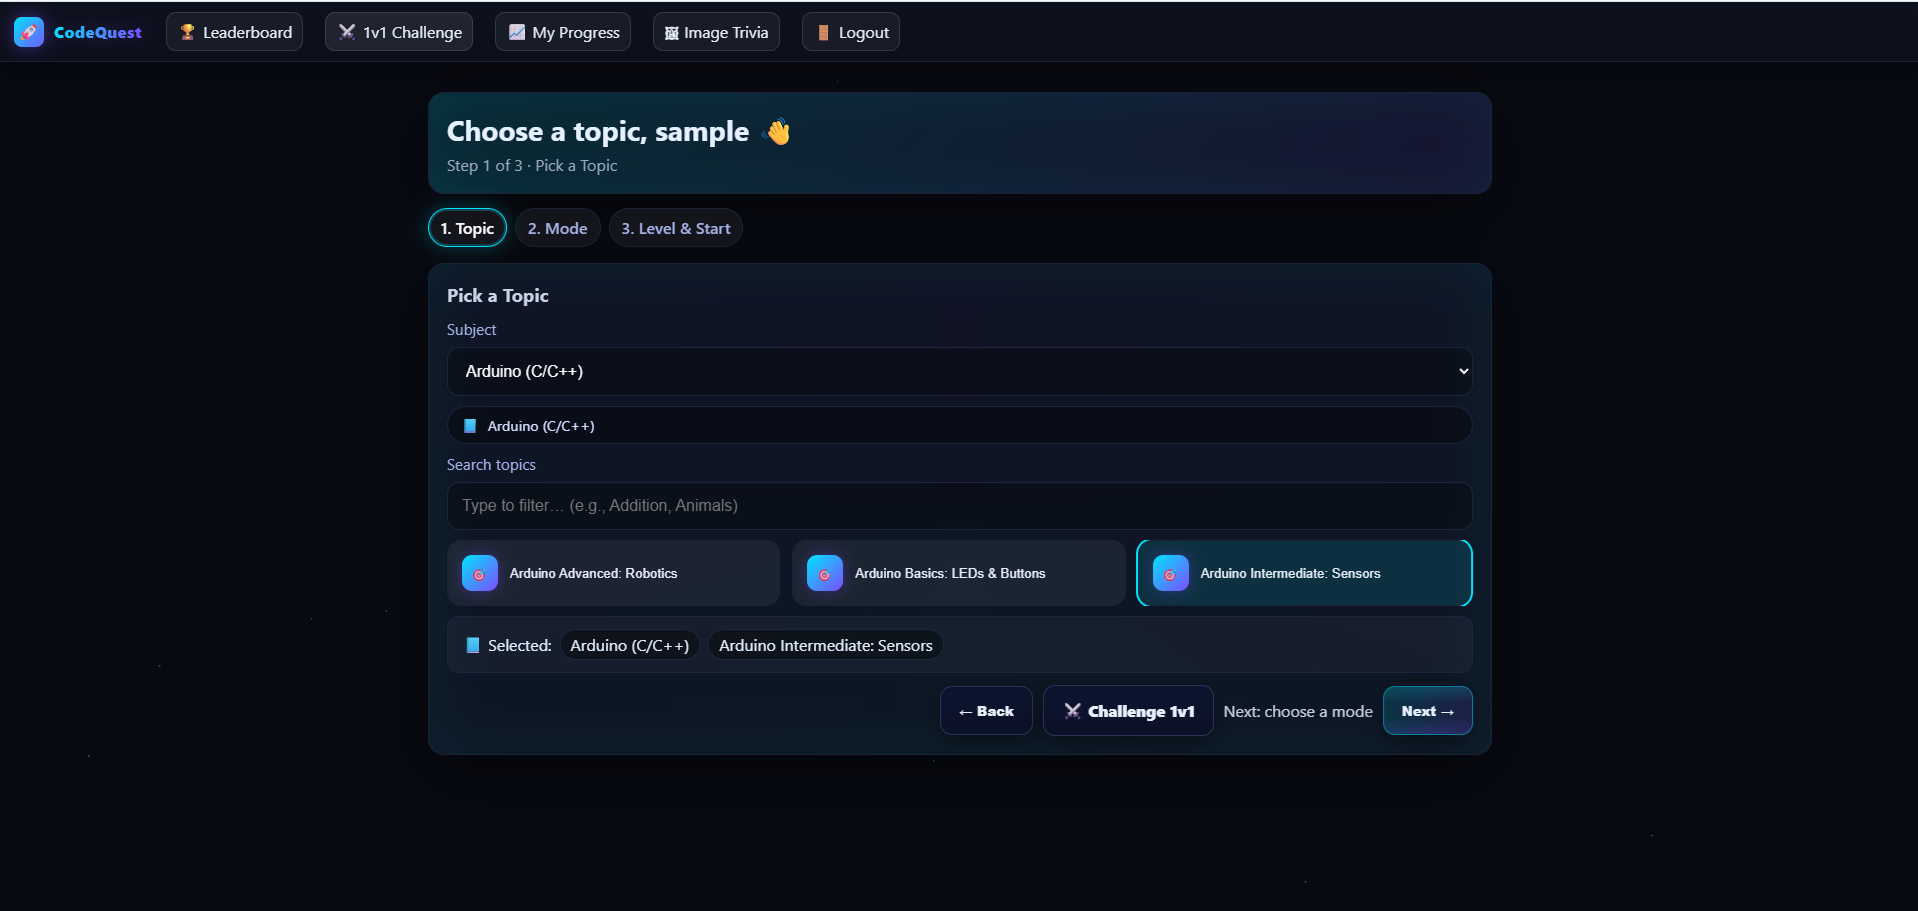Click the icon on the Arduino Intermediate: Sensors card
Viewport: 1918px width, 911px height.
[x=1169, y=573]
